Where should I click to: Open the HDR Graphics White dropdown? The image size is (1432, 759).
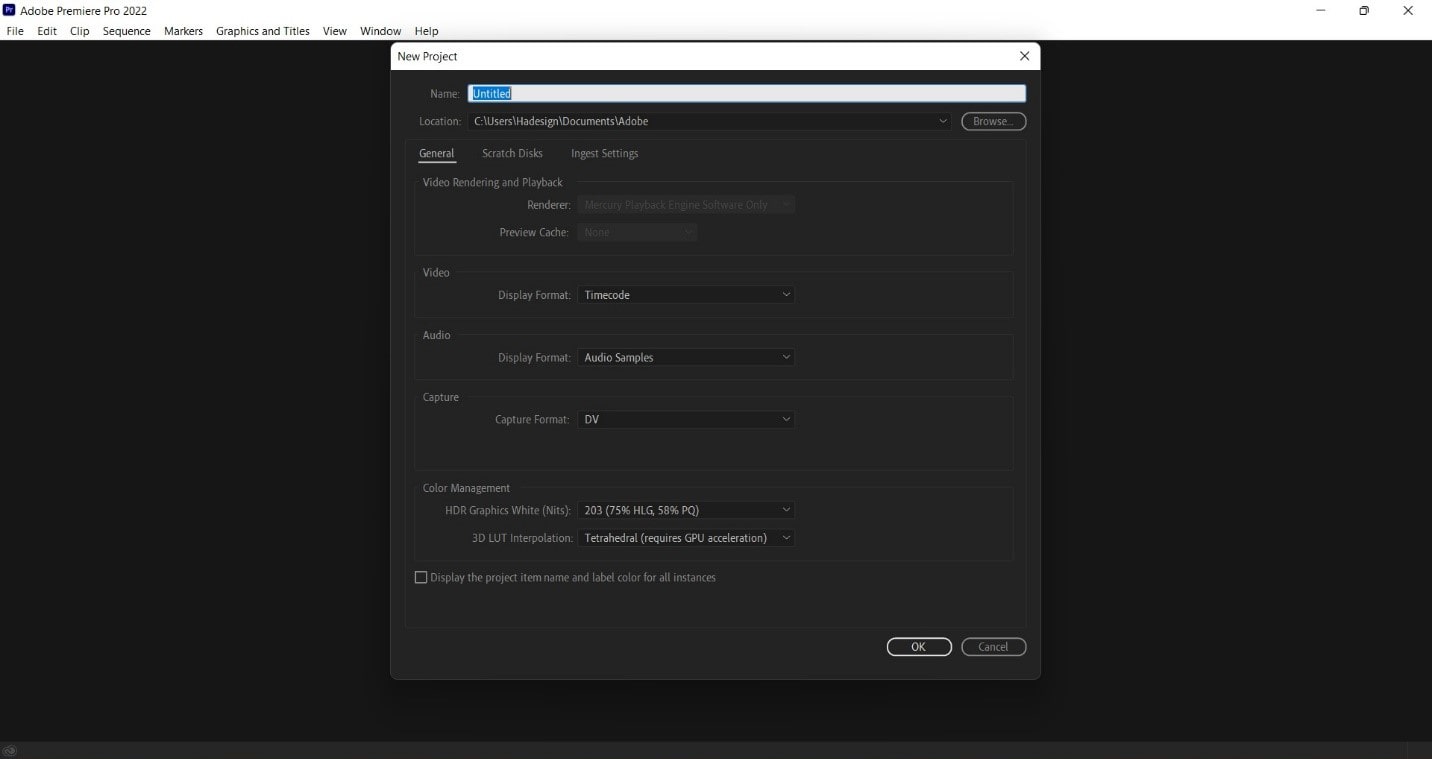(686, 510)
